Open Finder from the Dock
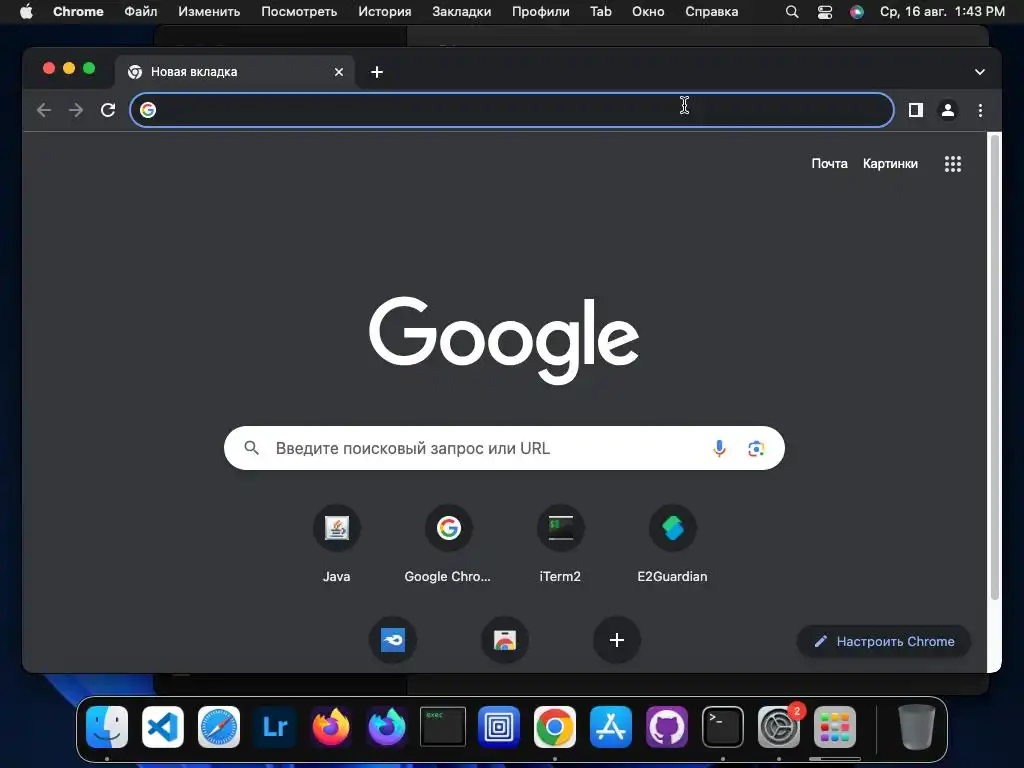Viewport: 1024px width, 768px height. (x=107, y=727)
